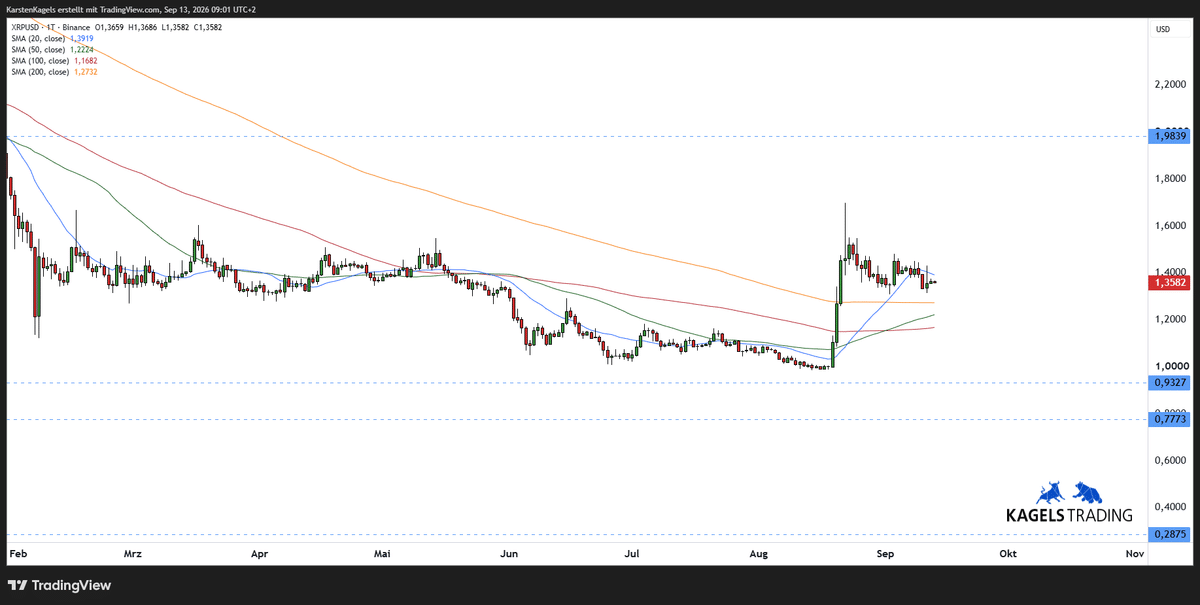Click the 1,2000 price axis tick
Screen dimensions: 1200x605
pyautogui.click(x=1169, y=320)
